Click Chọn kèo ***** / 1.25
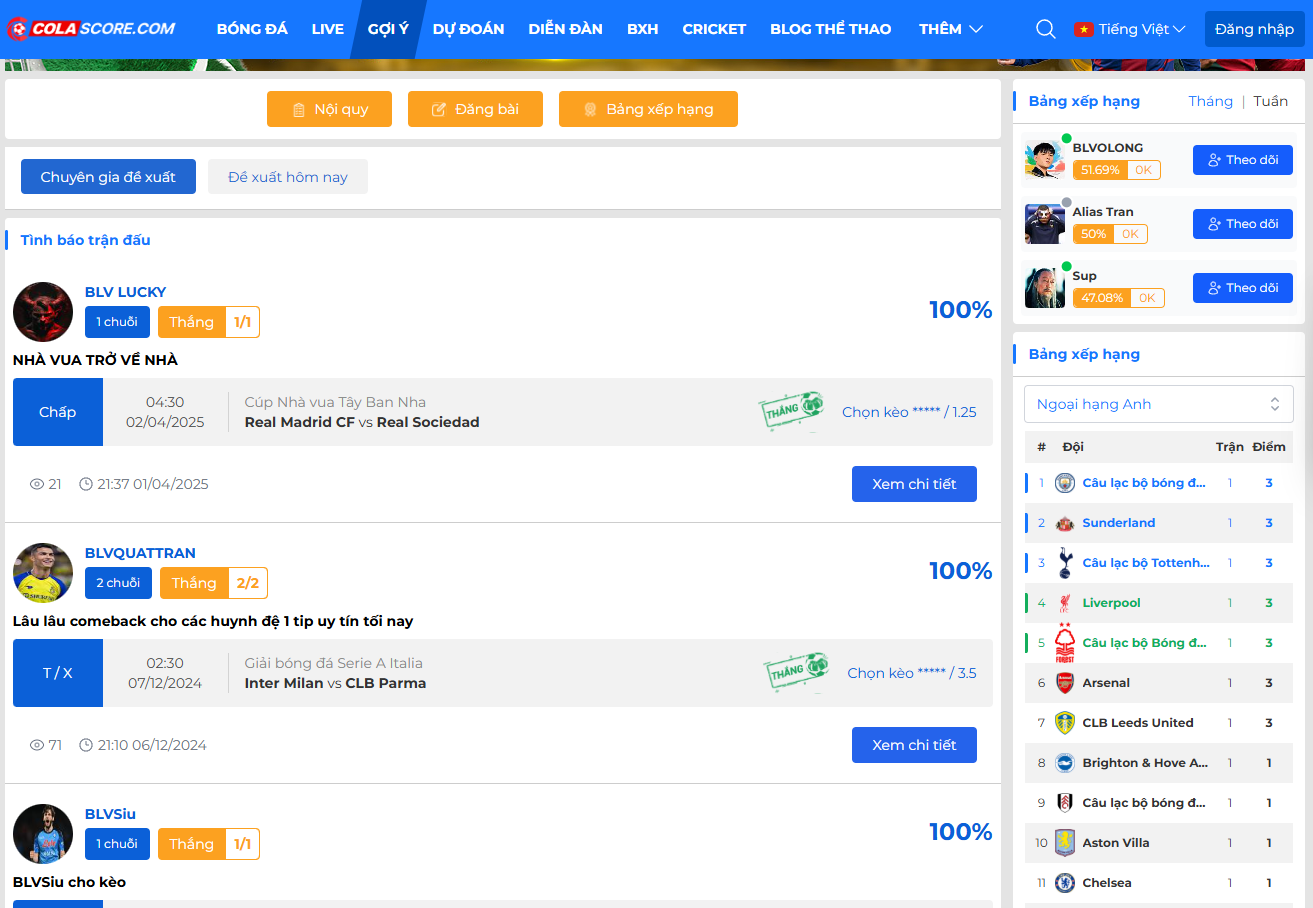This screenshot has height=908, width=1313. [909, 412]
